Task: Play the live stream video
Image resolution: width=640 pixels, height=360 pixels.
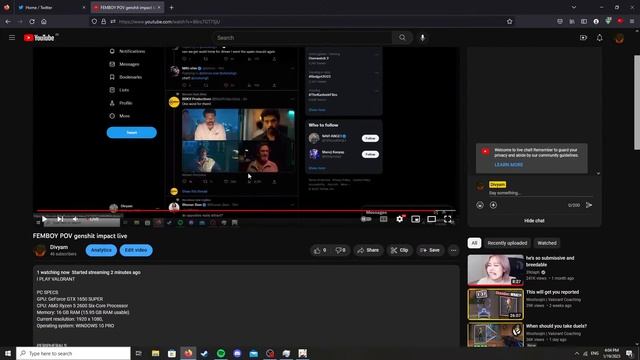Action: tap(44, 219)
